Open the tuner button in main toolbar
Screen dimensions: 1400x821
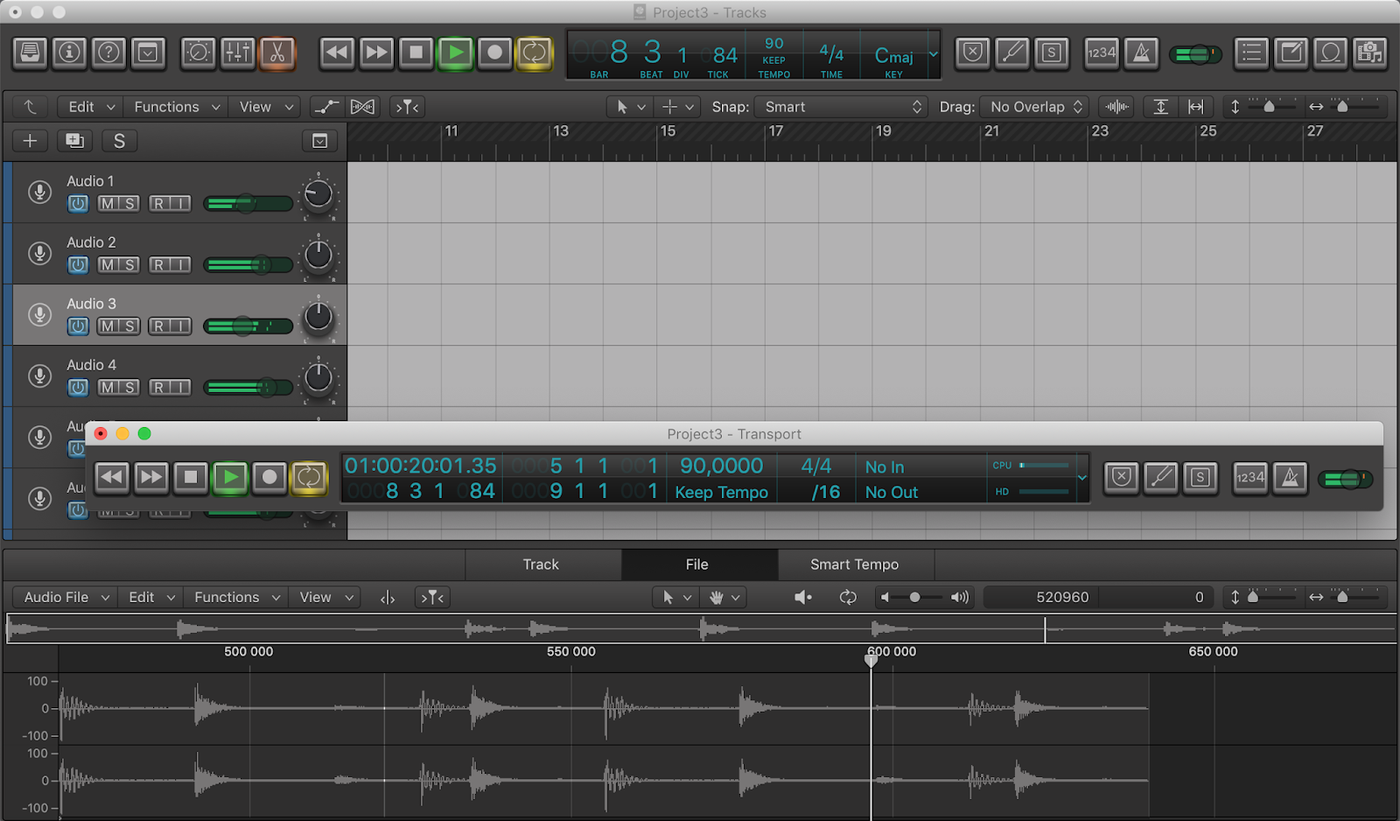click(x=1012, y=52)
